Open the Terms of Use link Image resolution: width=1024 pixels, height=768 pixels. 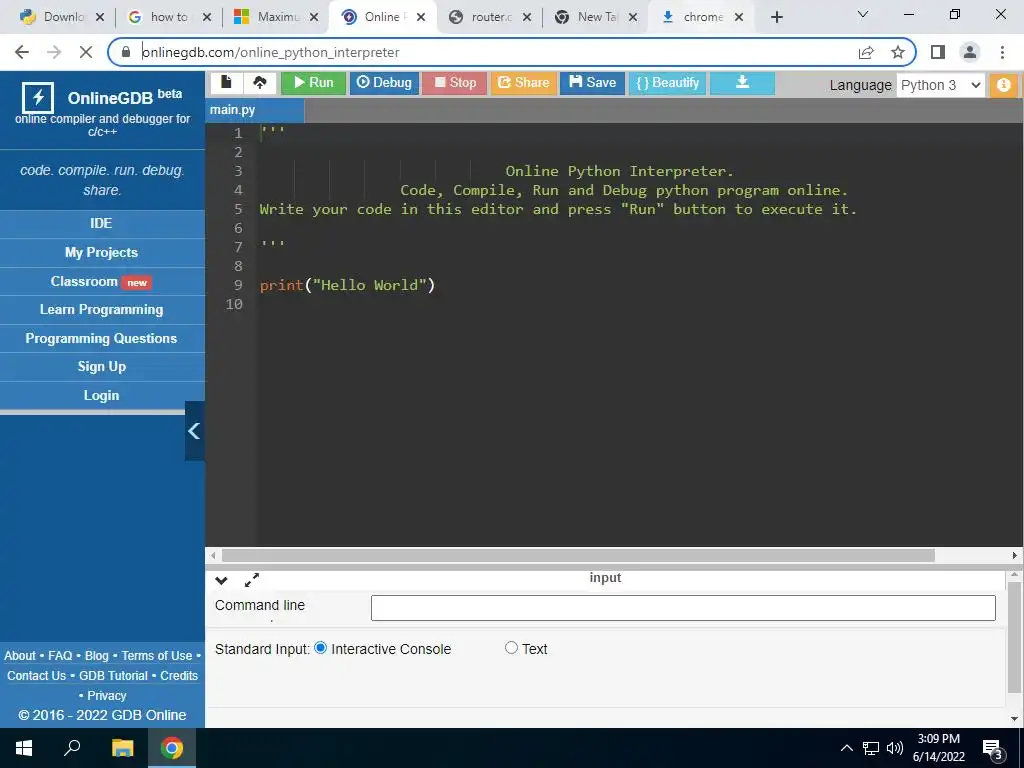(157, 656)
